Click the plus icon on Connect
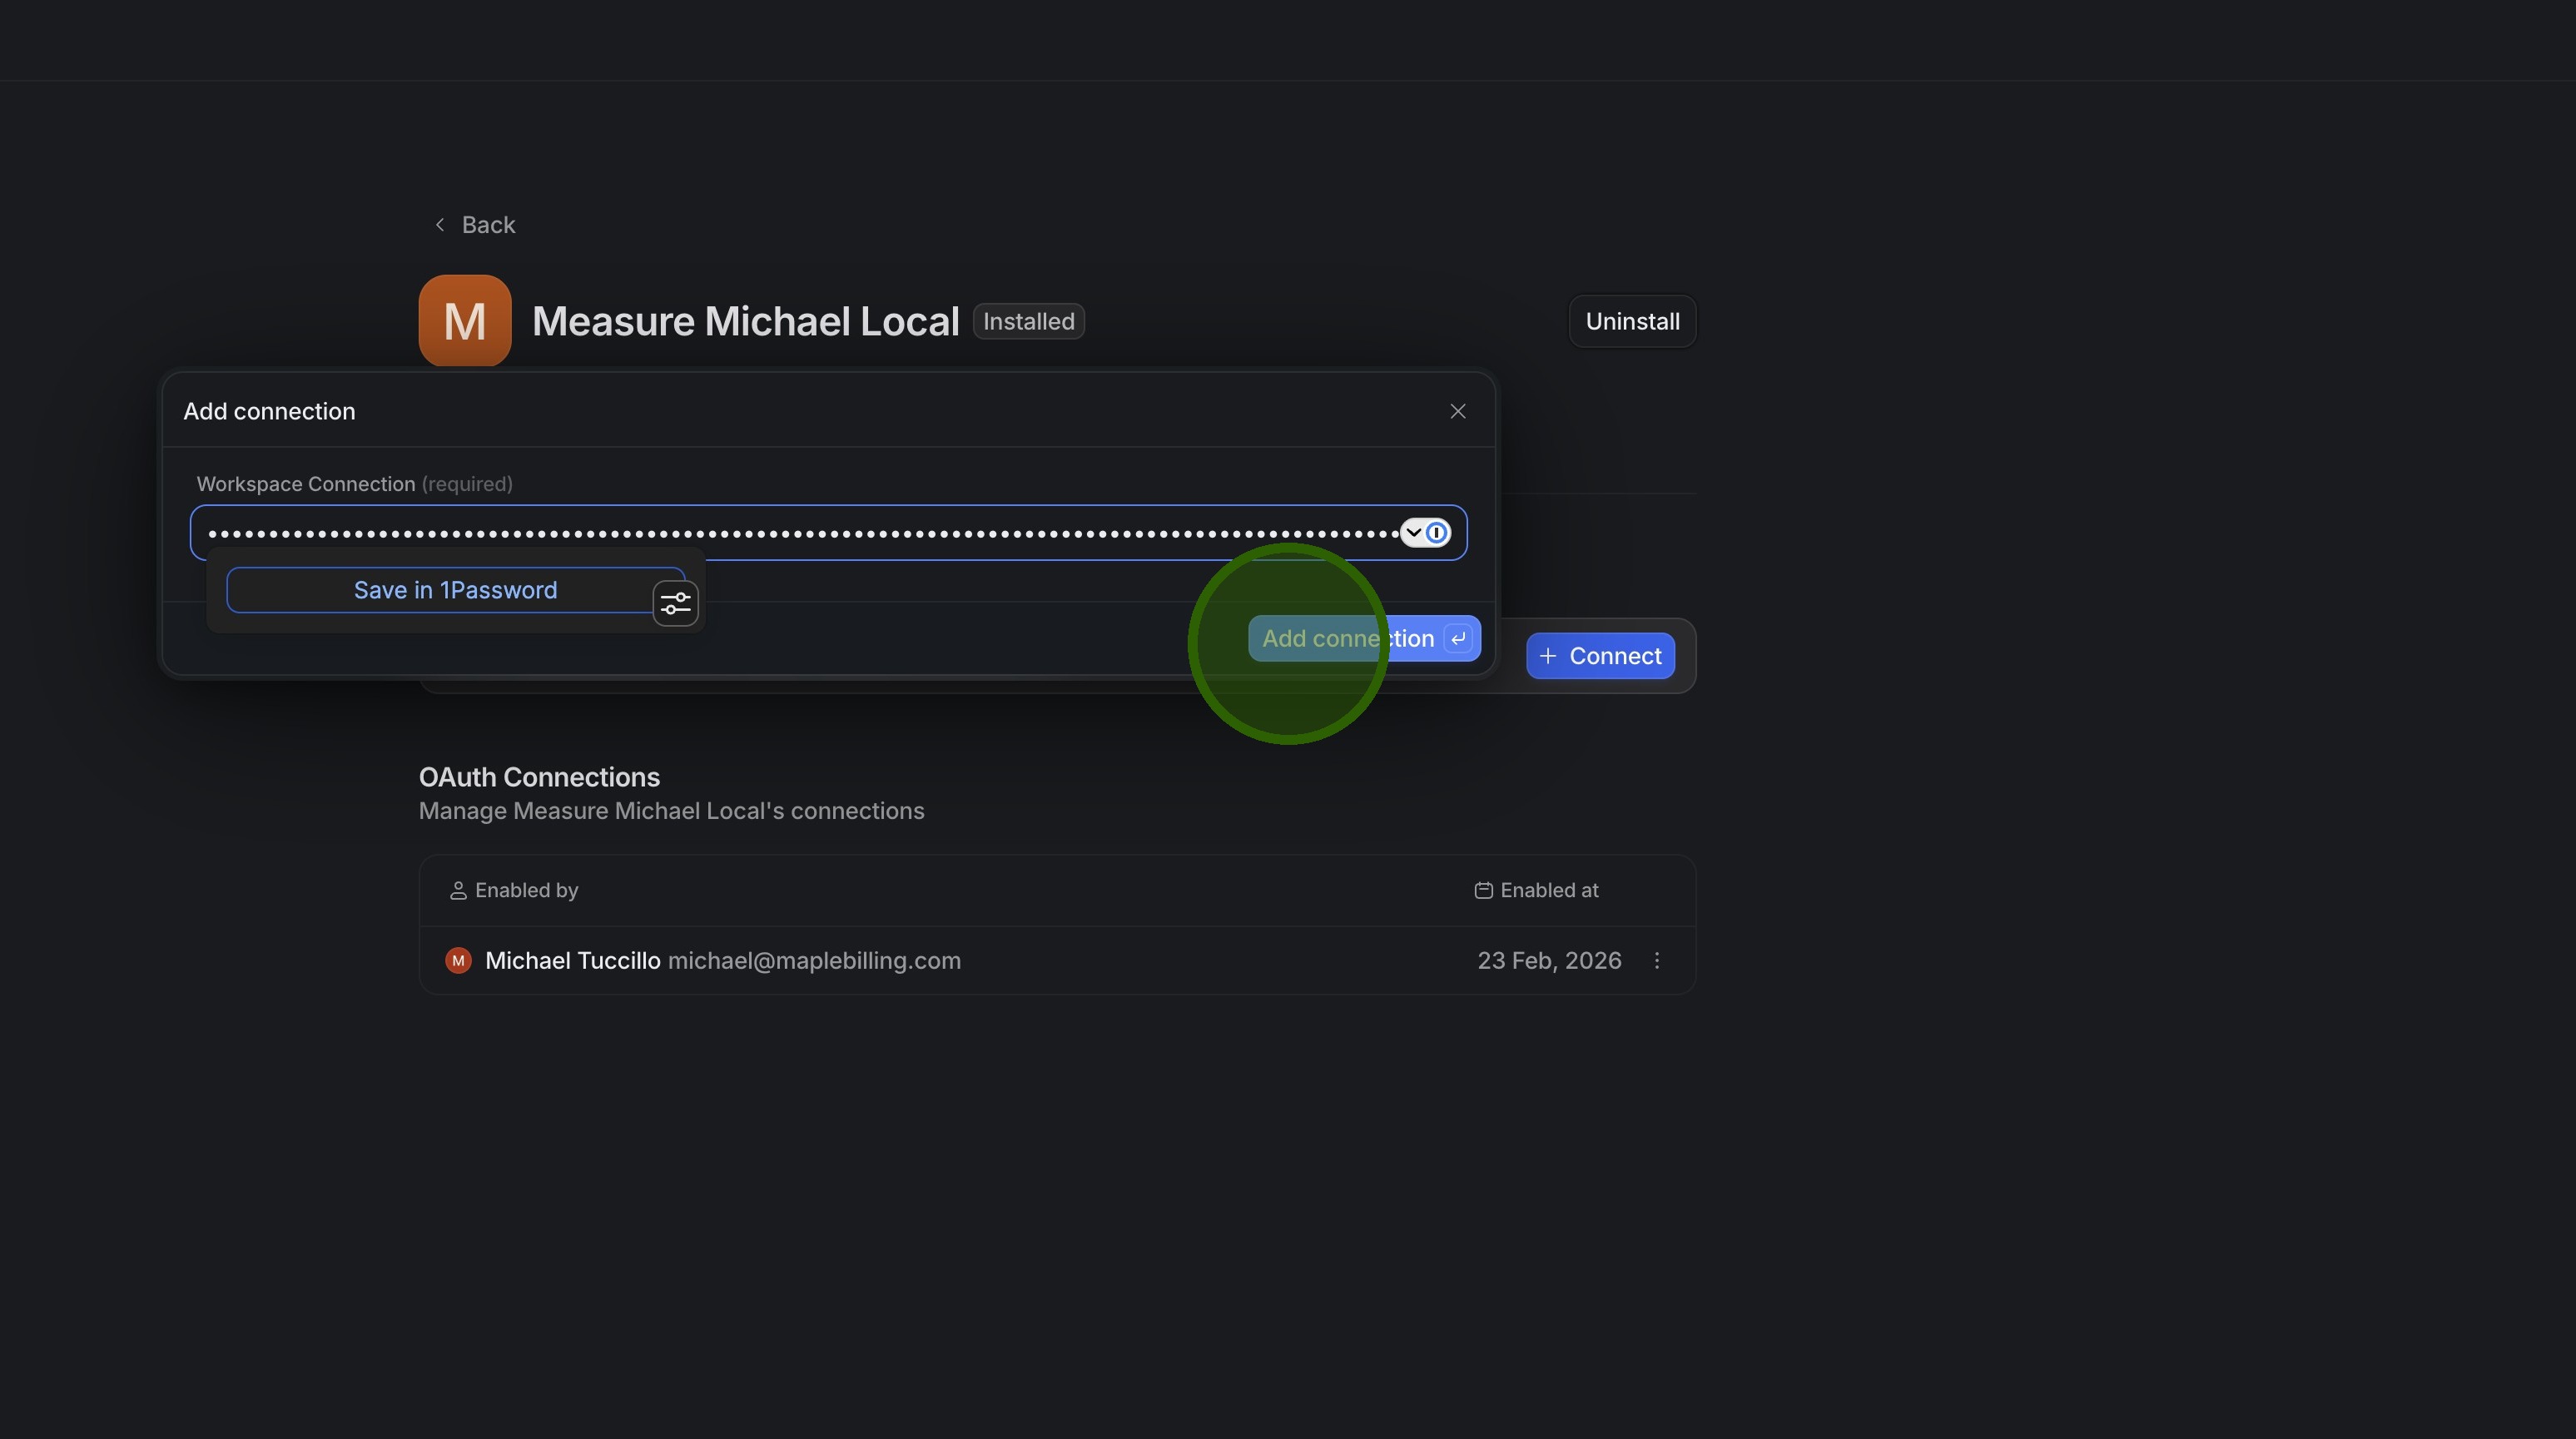Viewport: 2576px width, 1439px height. 1548,656
